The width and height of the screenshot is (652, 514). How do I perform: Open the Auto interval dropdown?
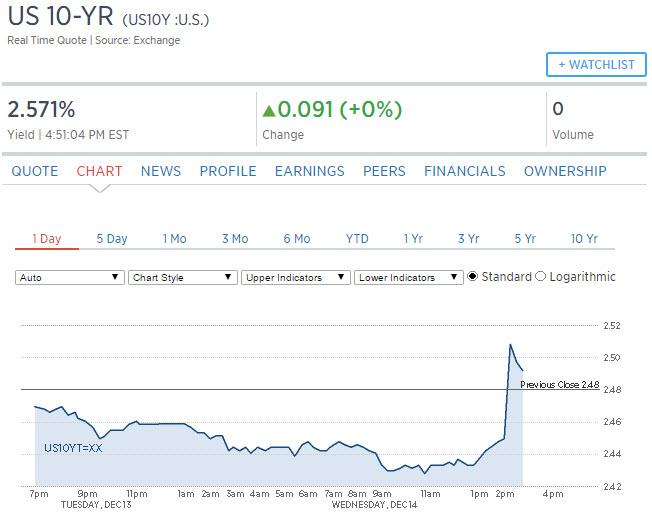[69, 277]
